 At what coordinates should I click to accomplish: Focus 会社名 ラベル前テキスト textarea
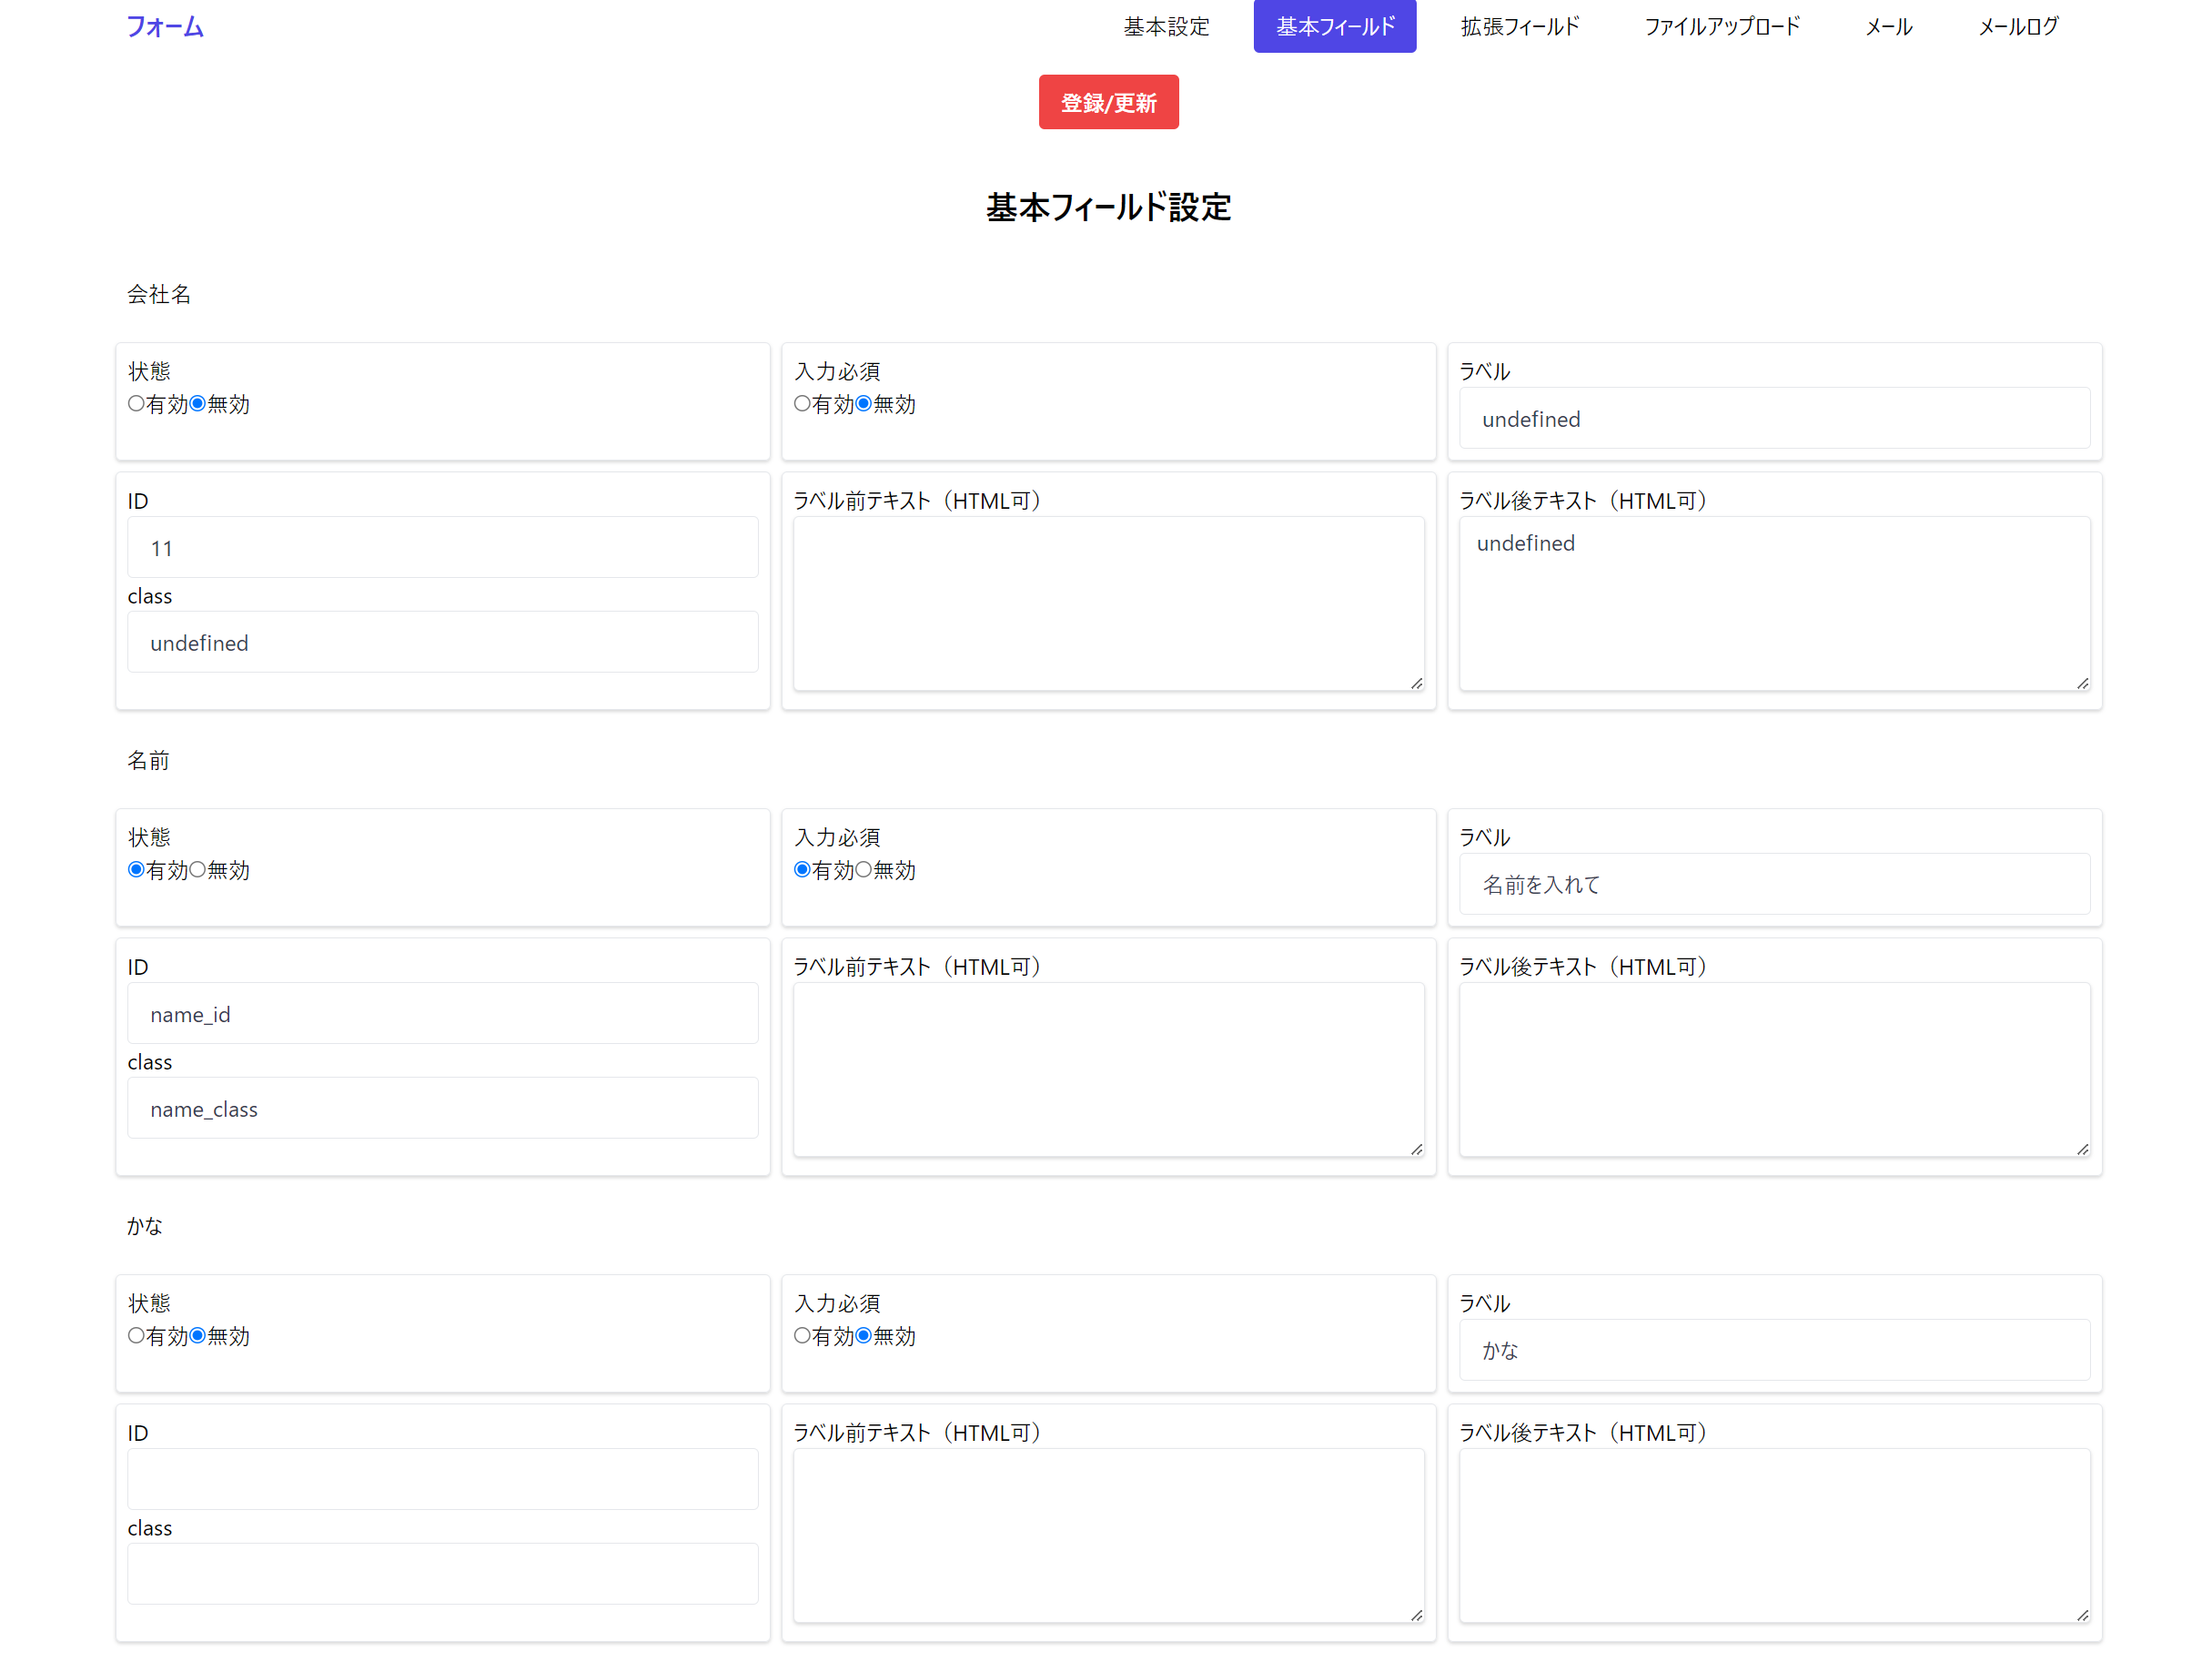tap(1108, 604)
